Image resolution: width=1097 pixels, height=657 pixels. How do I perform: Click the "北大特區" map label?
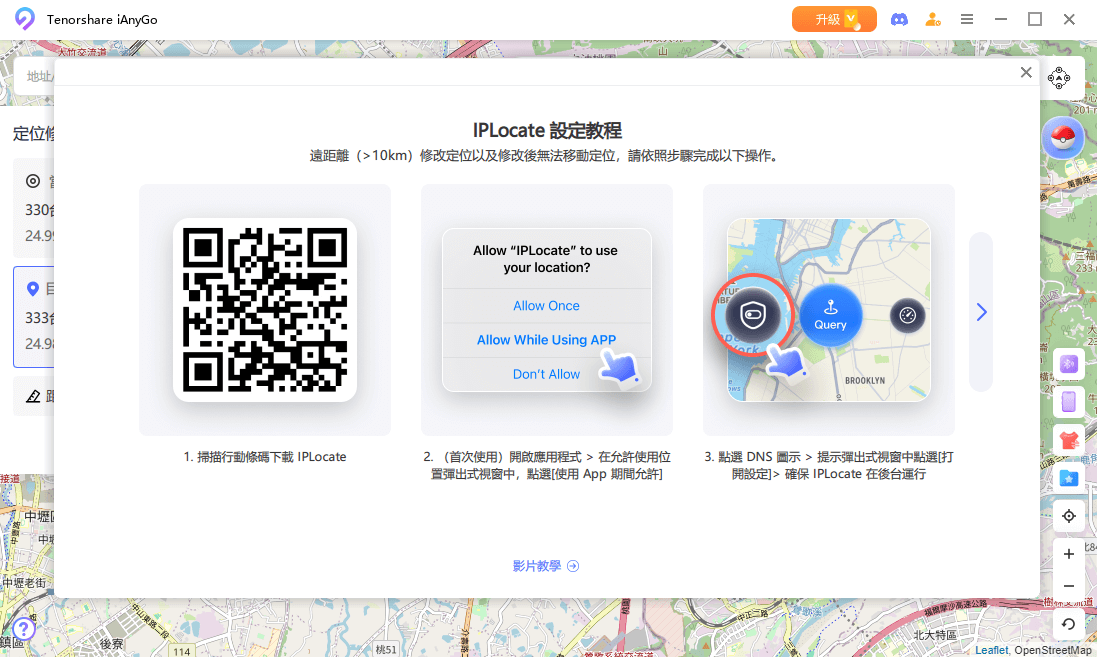pyautogui.click(x=935, y=635)
